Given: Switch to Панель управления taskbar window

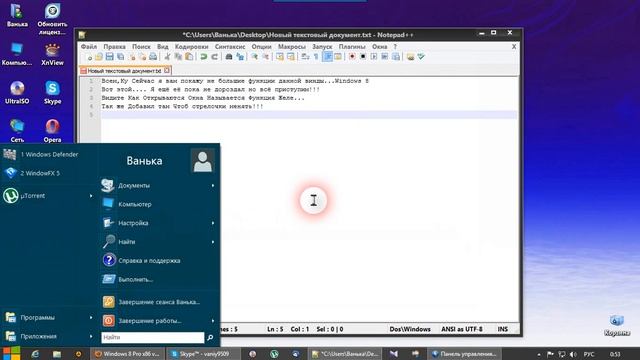Looking at the screenshot, I should (464, 354).
